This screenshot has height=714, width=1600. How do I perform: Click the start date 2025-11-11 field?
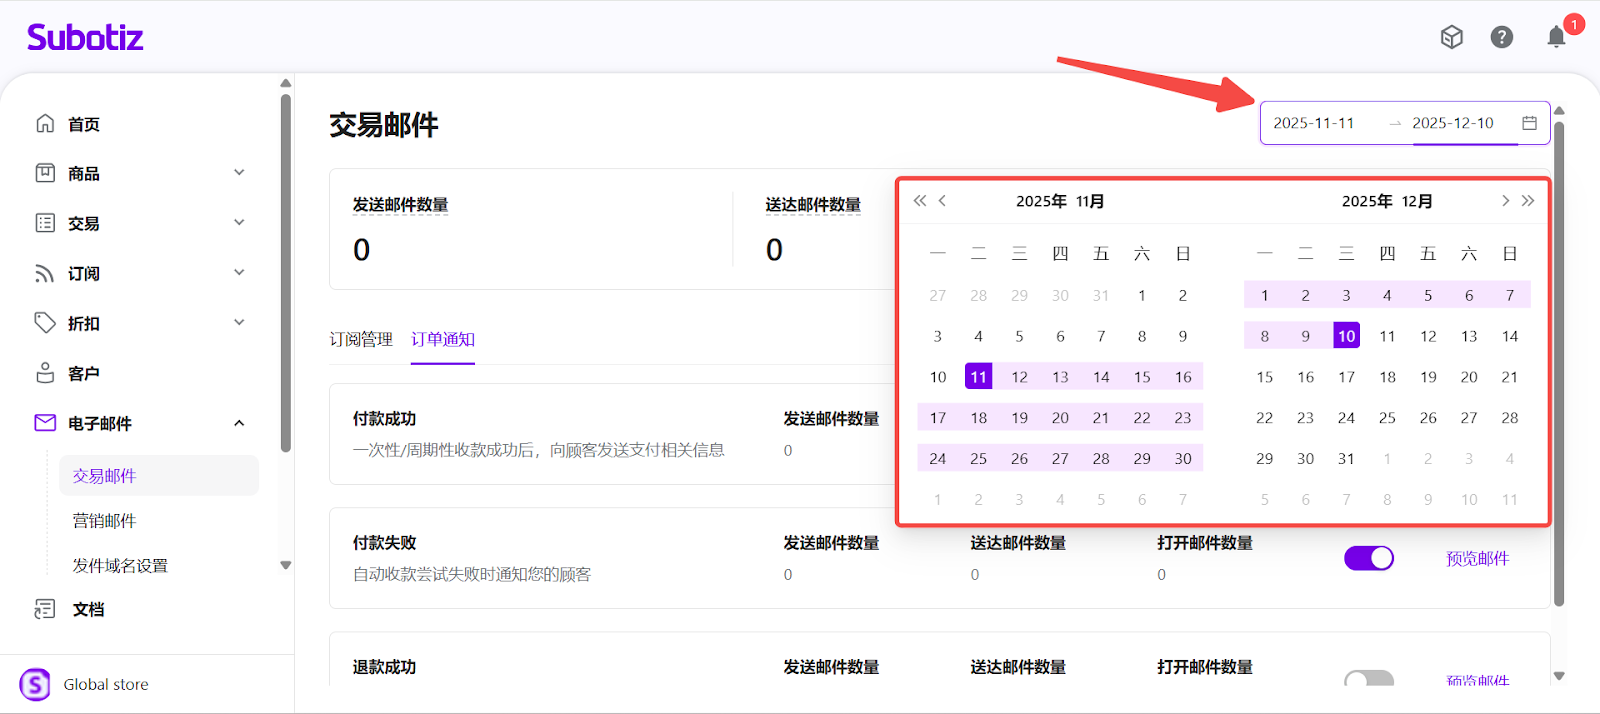1313,123
